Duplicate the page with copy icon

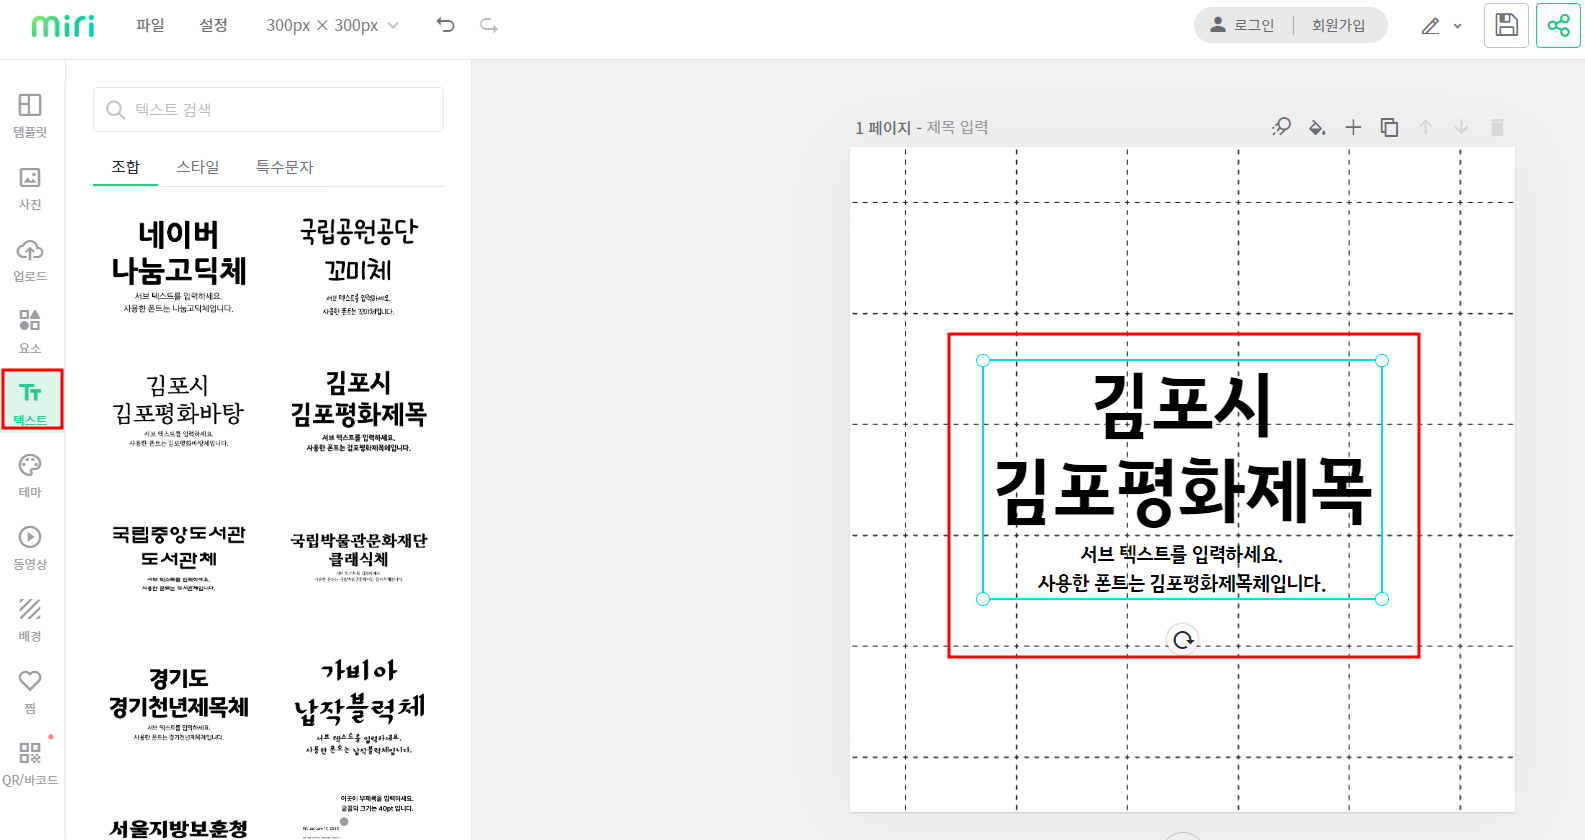point(1389,127)
